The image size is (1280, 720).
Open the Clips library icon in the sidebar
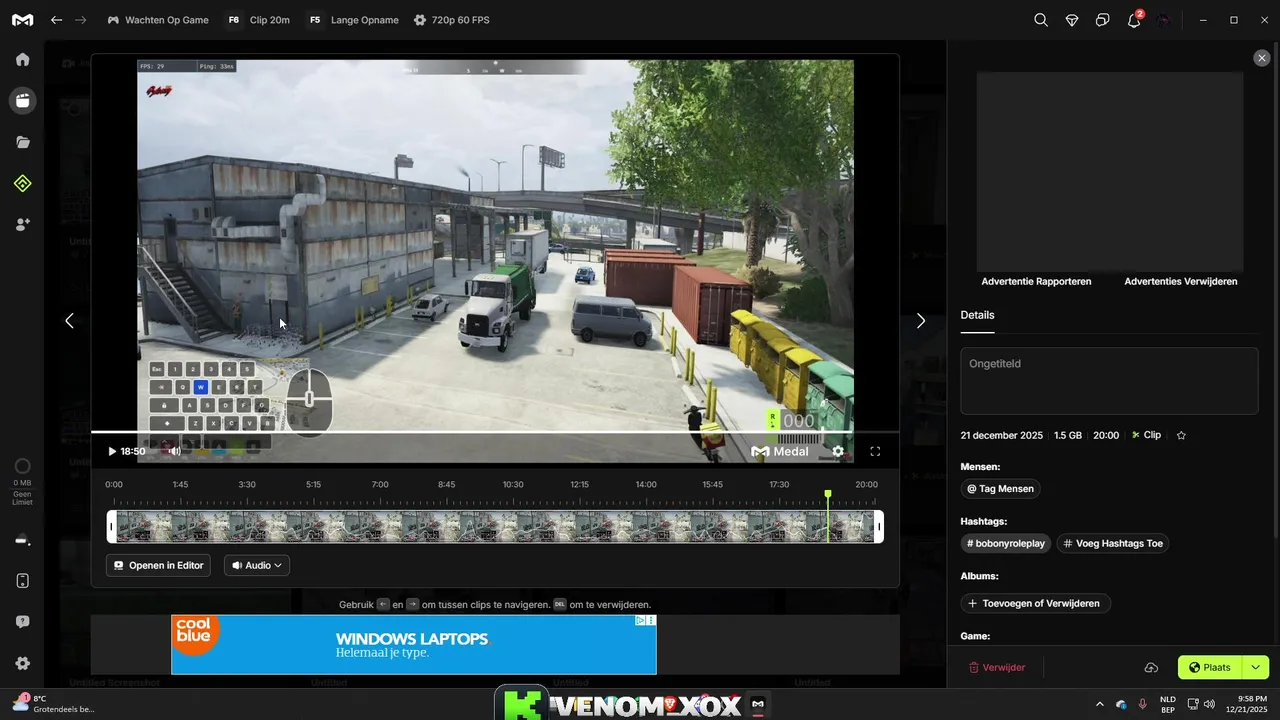(x=22, y=100)
